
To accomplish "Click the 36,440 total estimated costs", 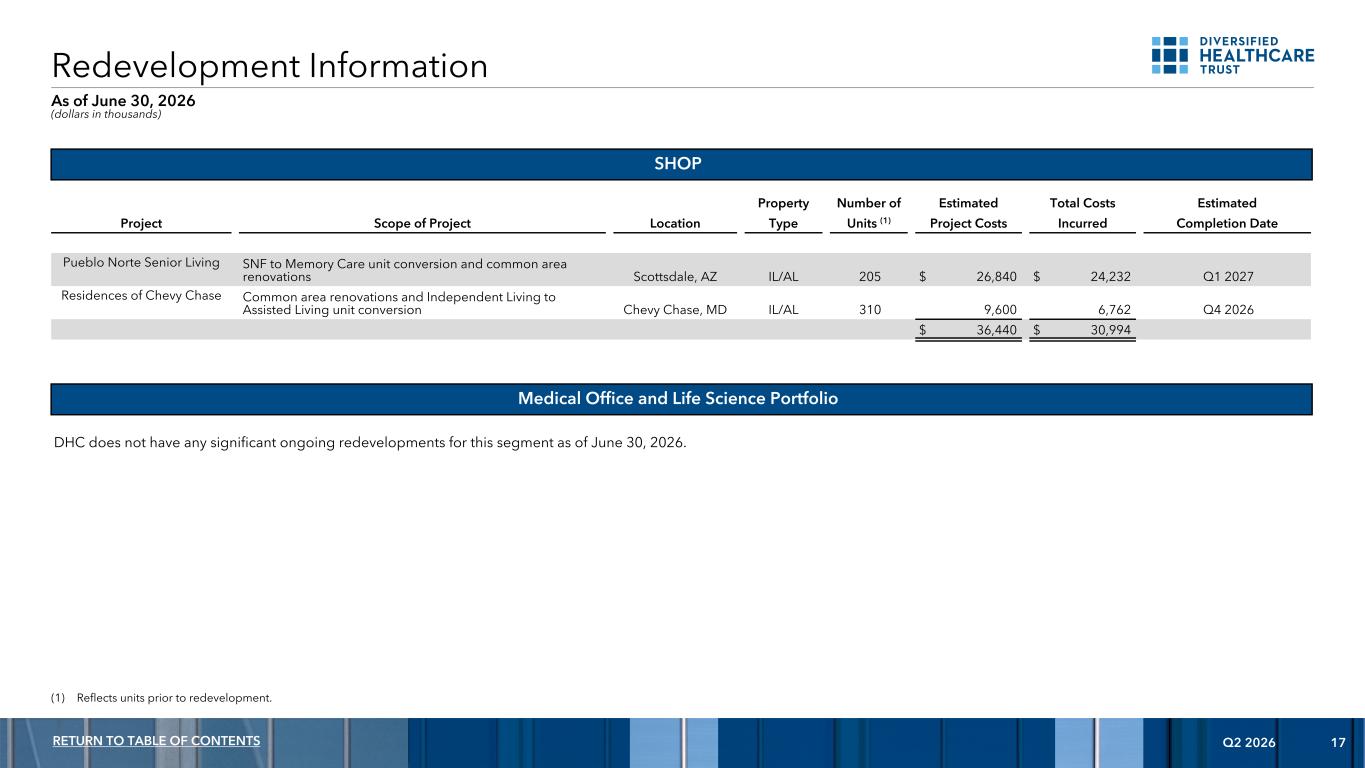I will [995, 330].
